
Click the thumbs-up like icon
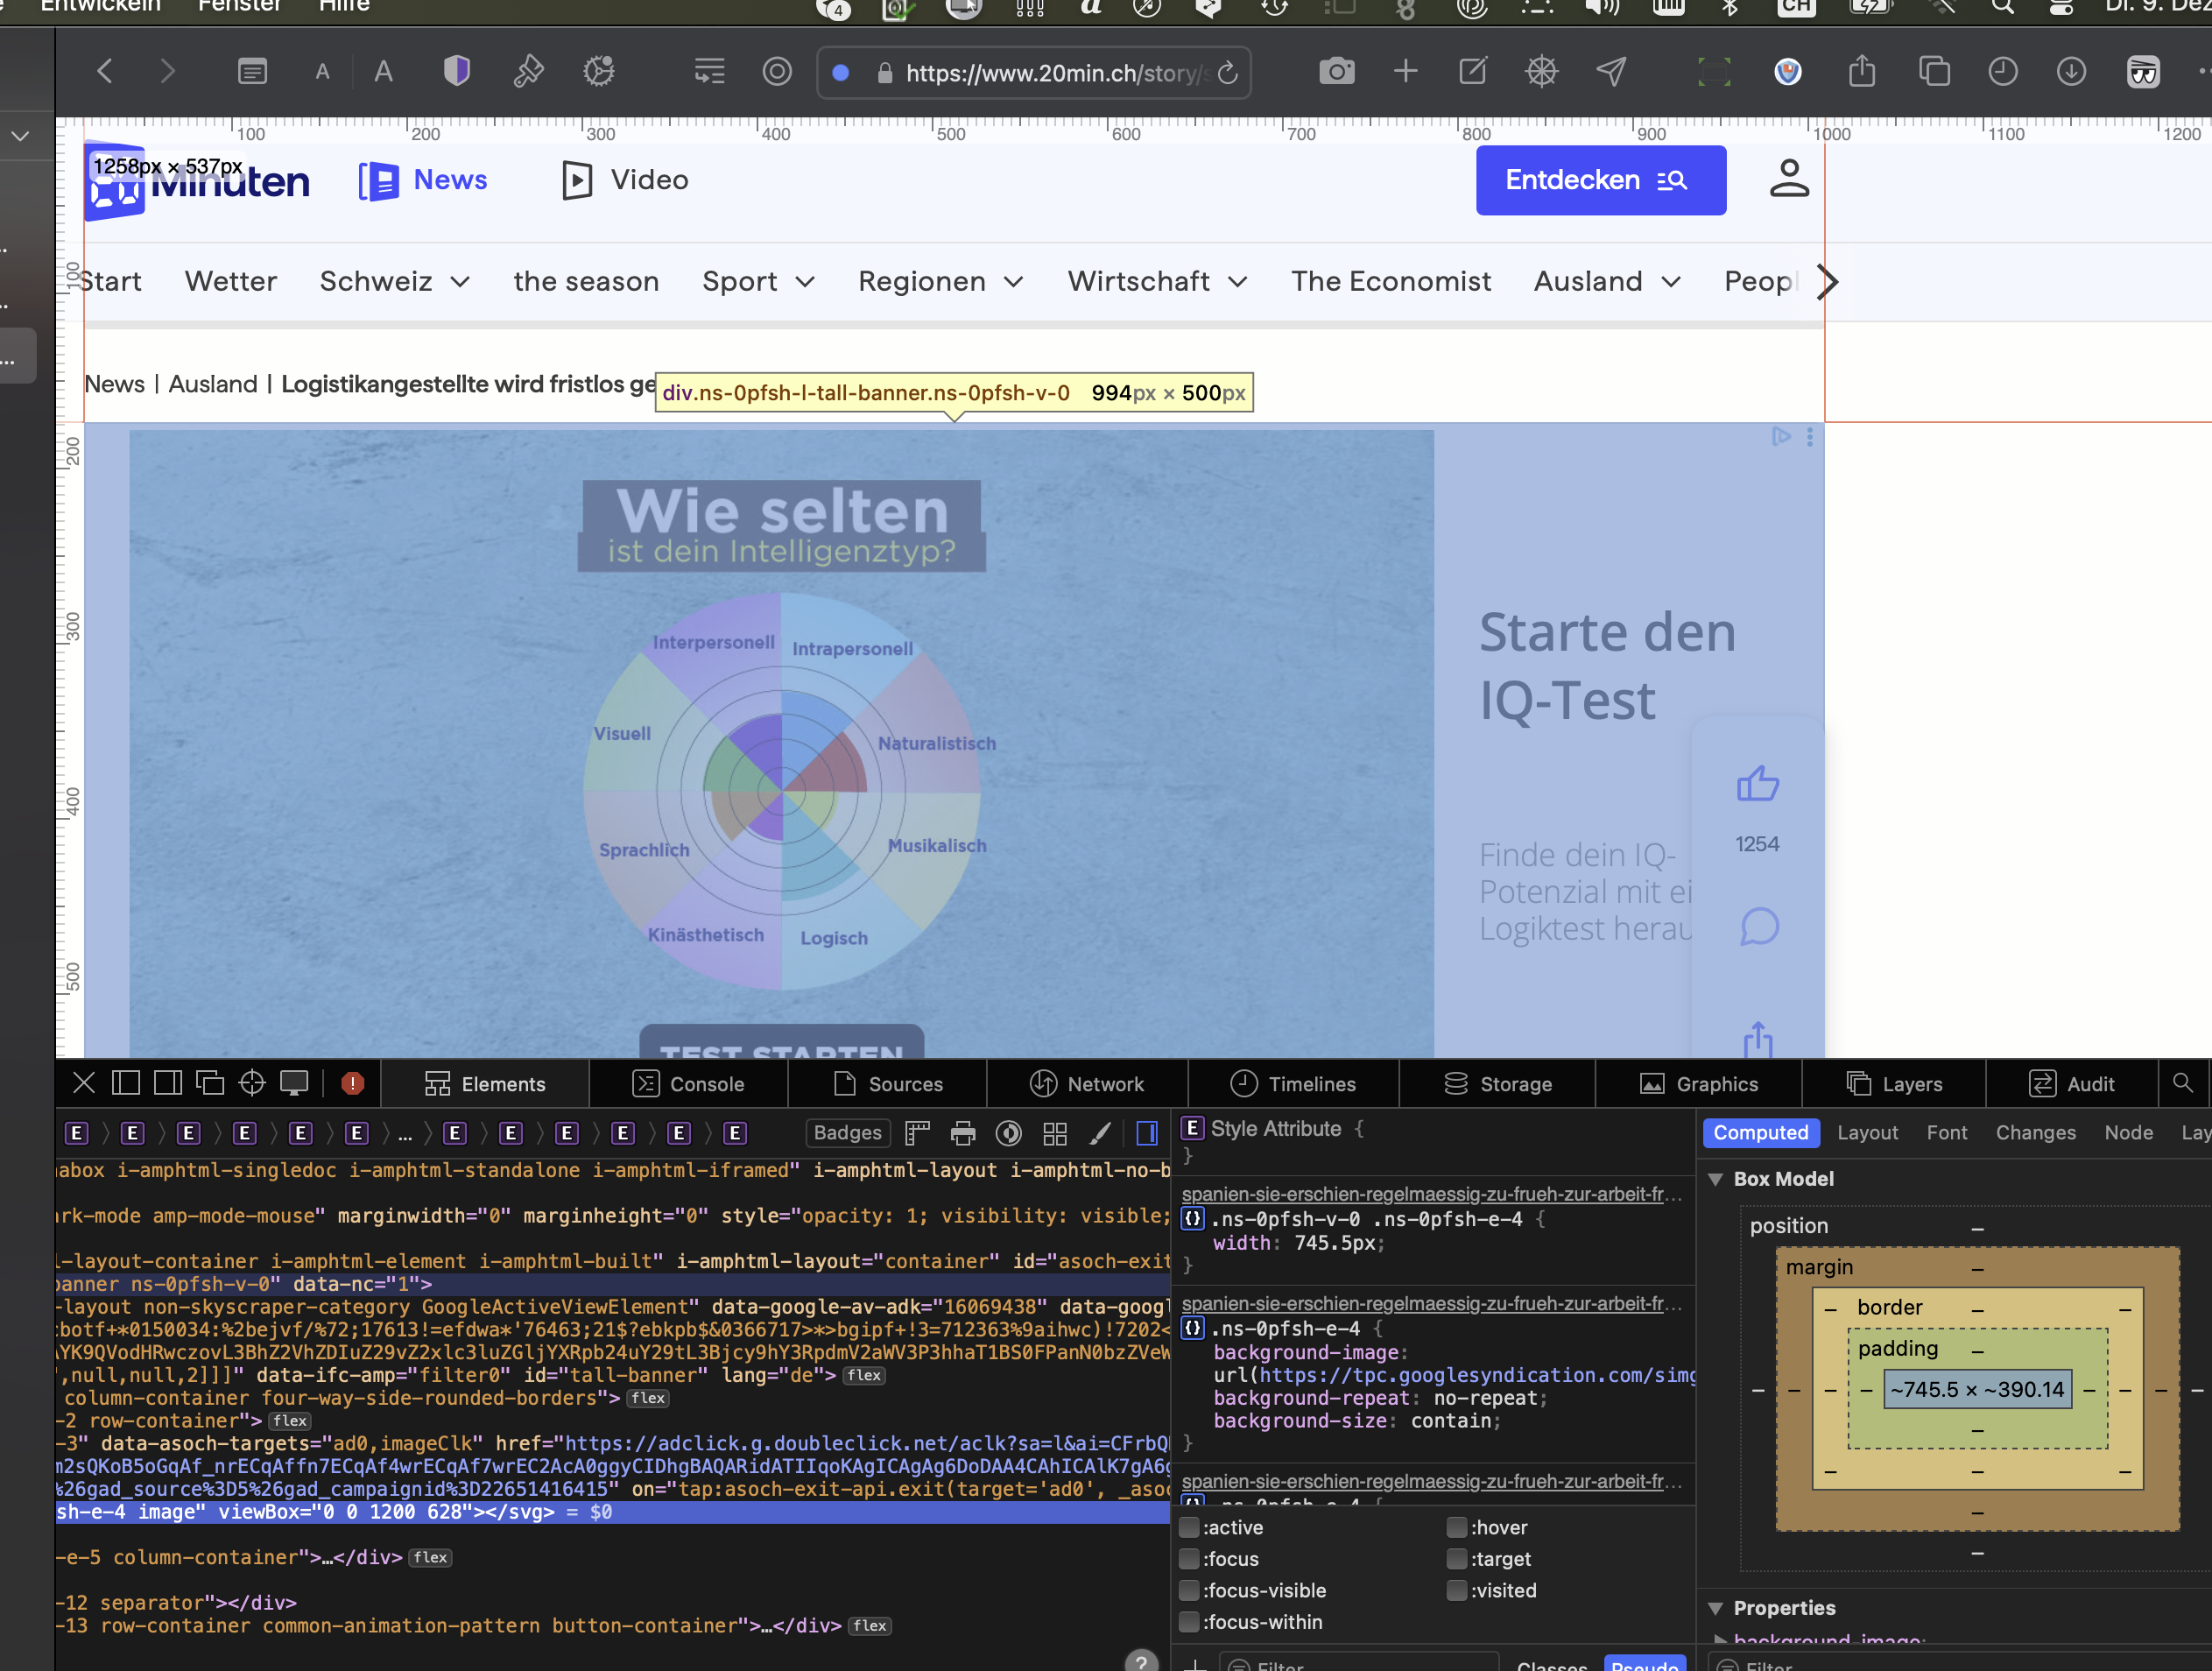(1757, 784)
